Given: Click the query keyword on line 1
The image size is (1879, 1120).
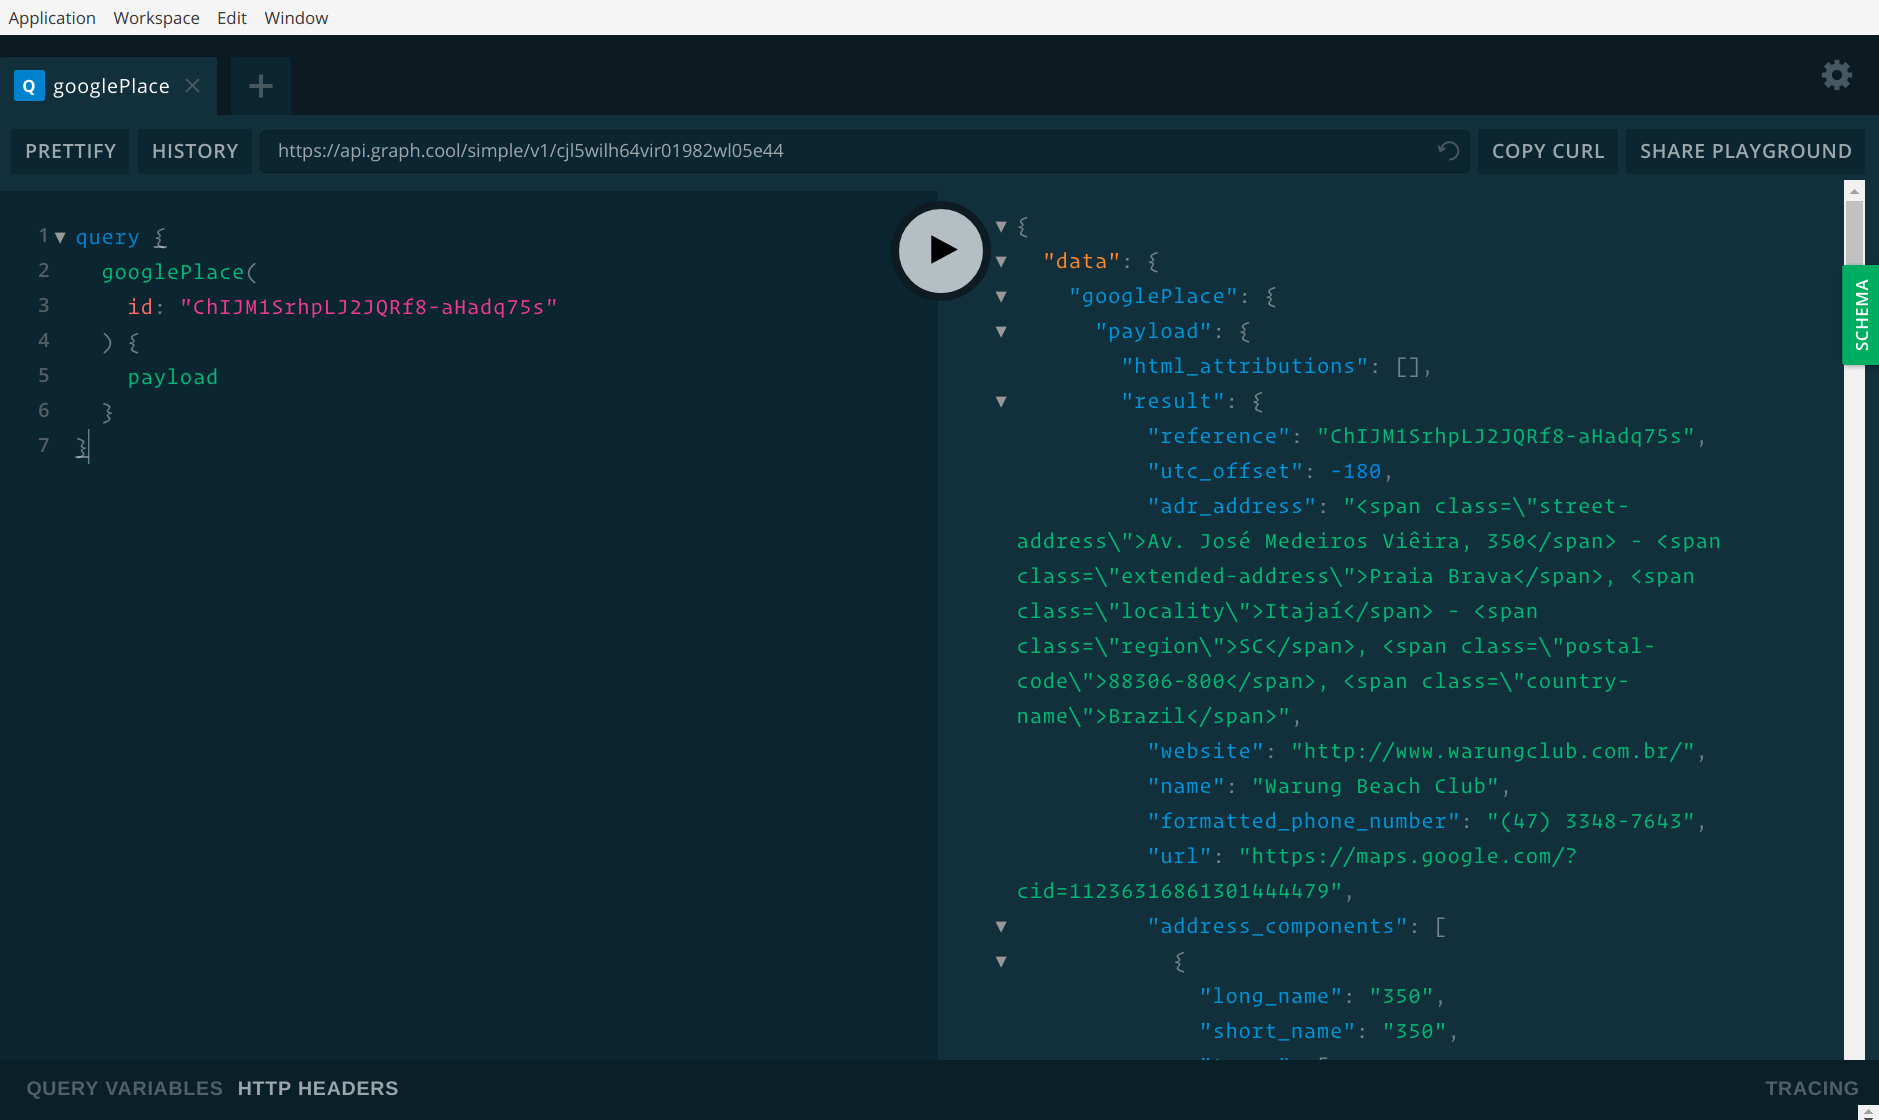Looking at the screenshot, I should 107,237.
